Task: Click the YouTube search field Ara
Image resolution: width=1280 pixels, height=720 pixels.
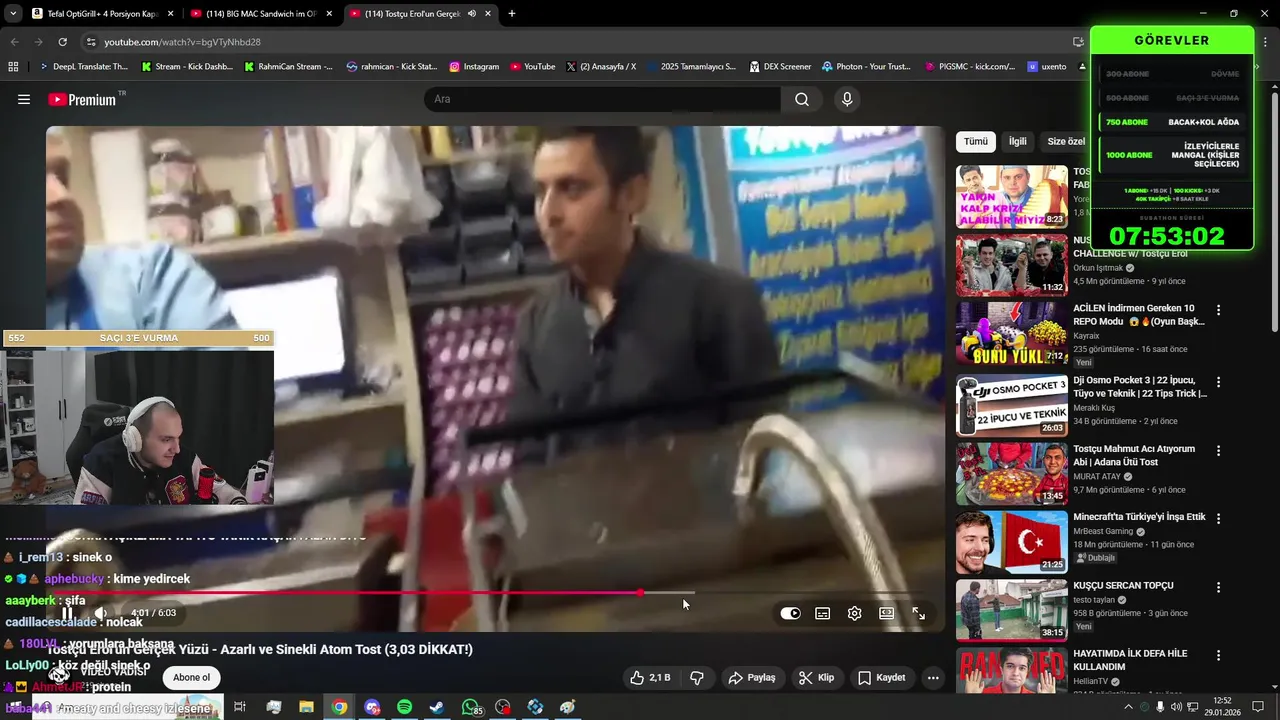Action: click(x=603, y=99)
